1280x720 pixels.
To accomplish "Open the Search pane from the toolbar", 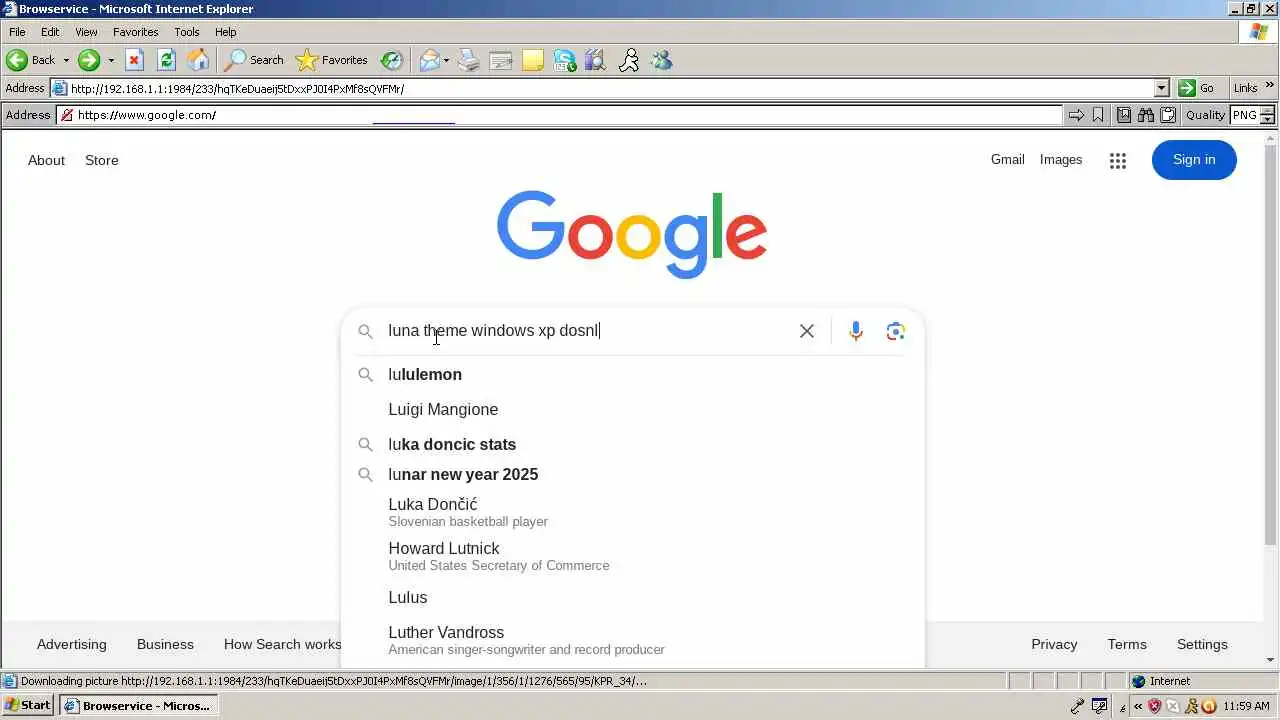I will (x=254, y=60).
